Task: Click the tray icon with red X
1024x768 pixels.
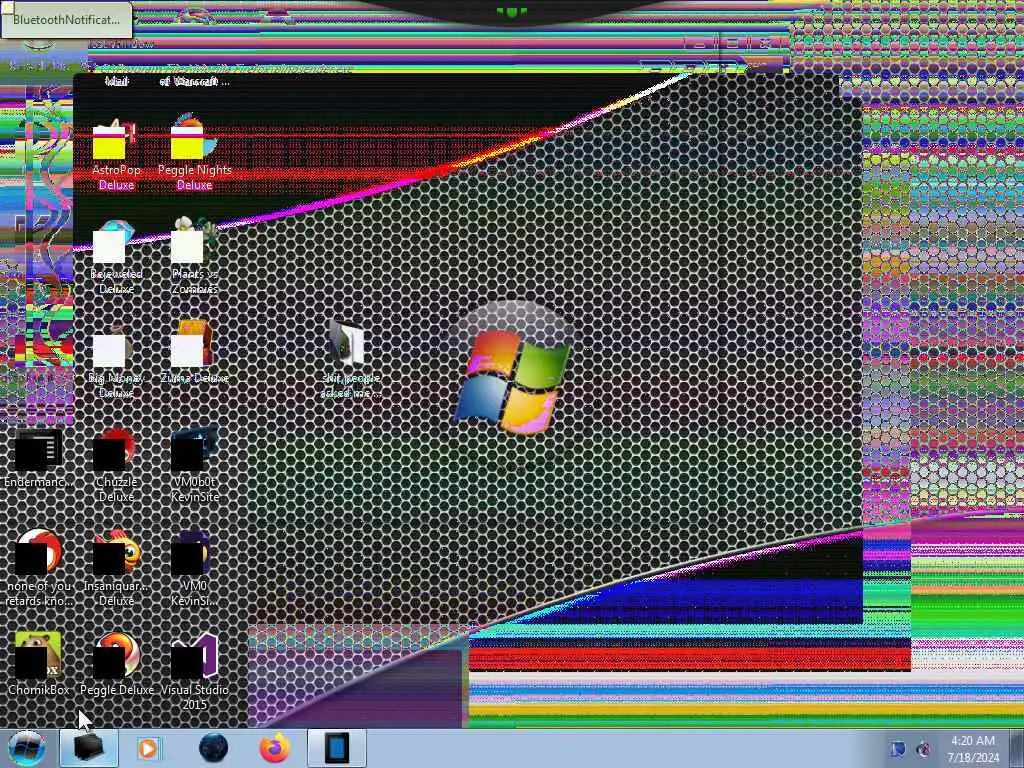Action: pos(923,749)
